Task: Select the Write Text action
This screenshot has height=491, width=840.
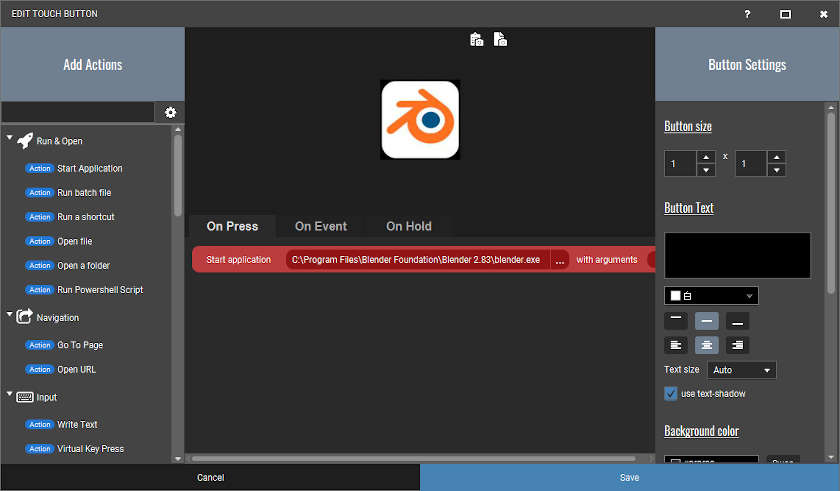Action: point(62,425)
